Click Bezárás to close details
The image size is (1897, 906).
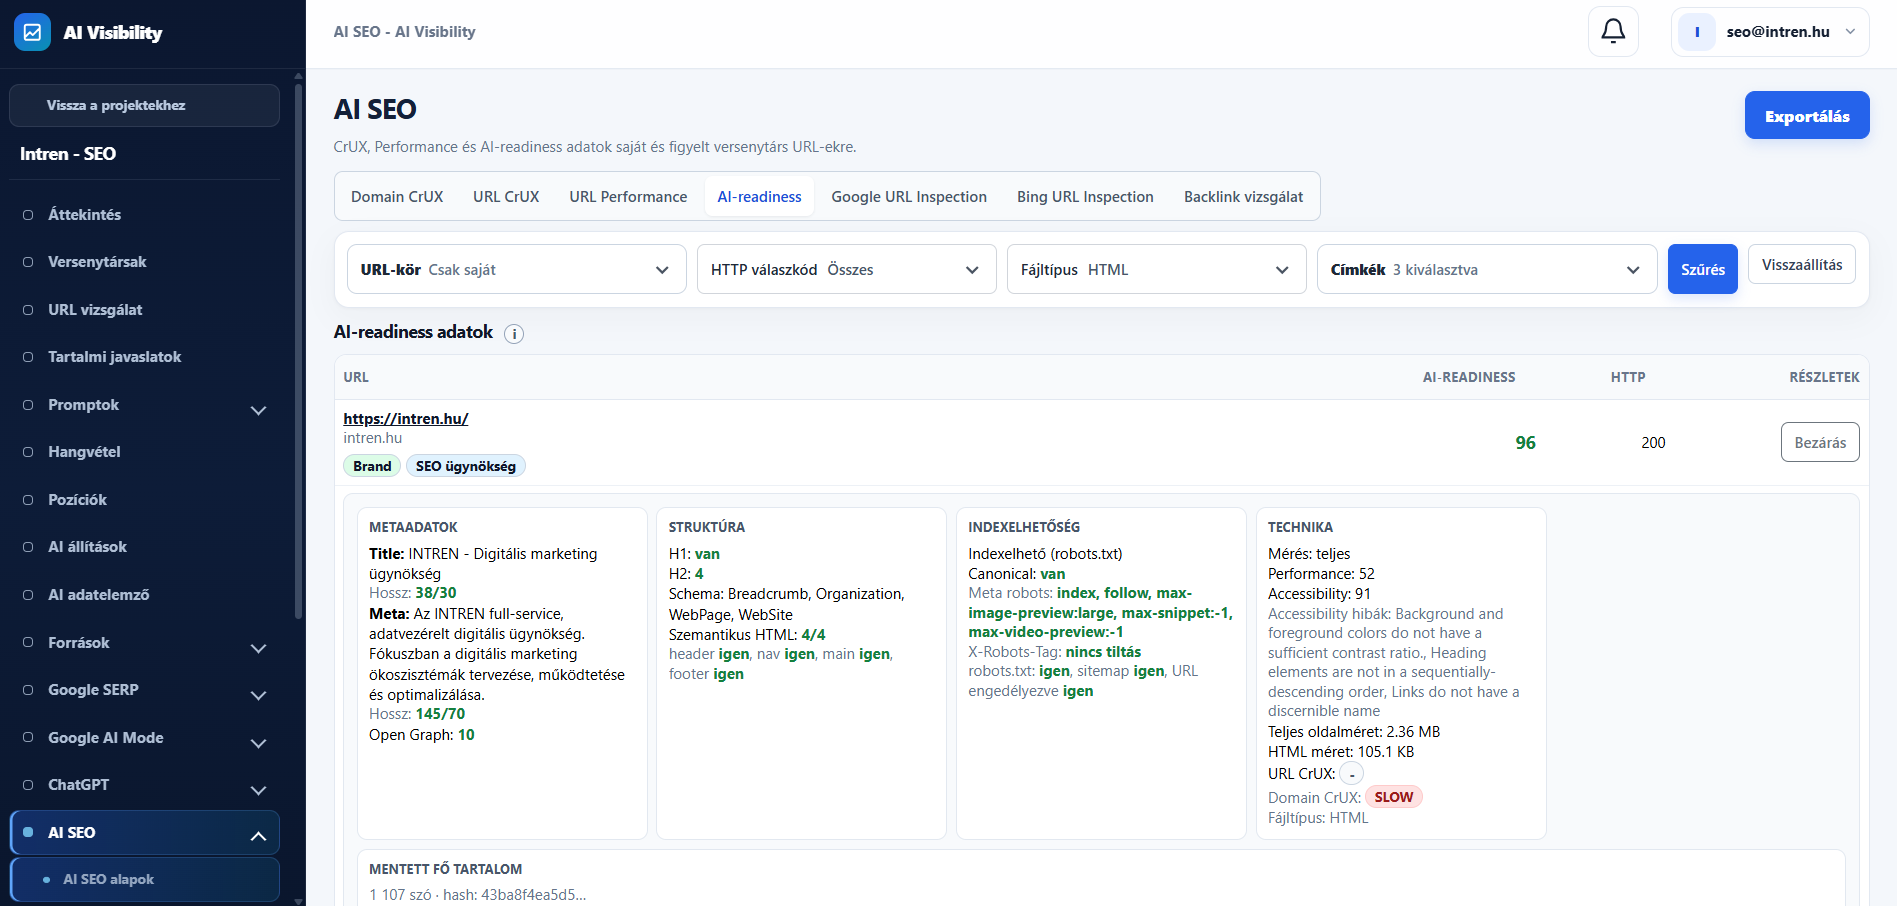pyautogui.click(x=1820, y=442)
